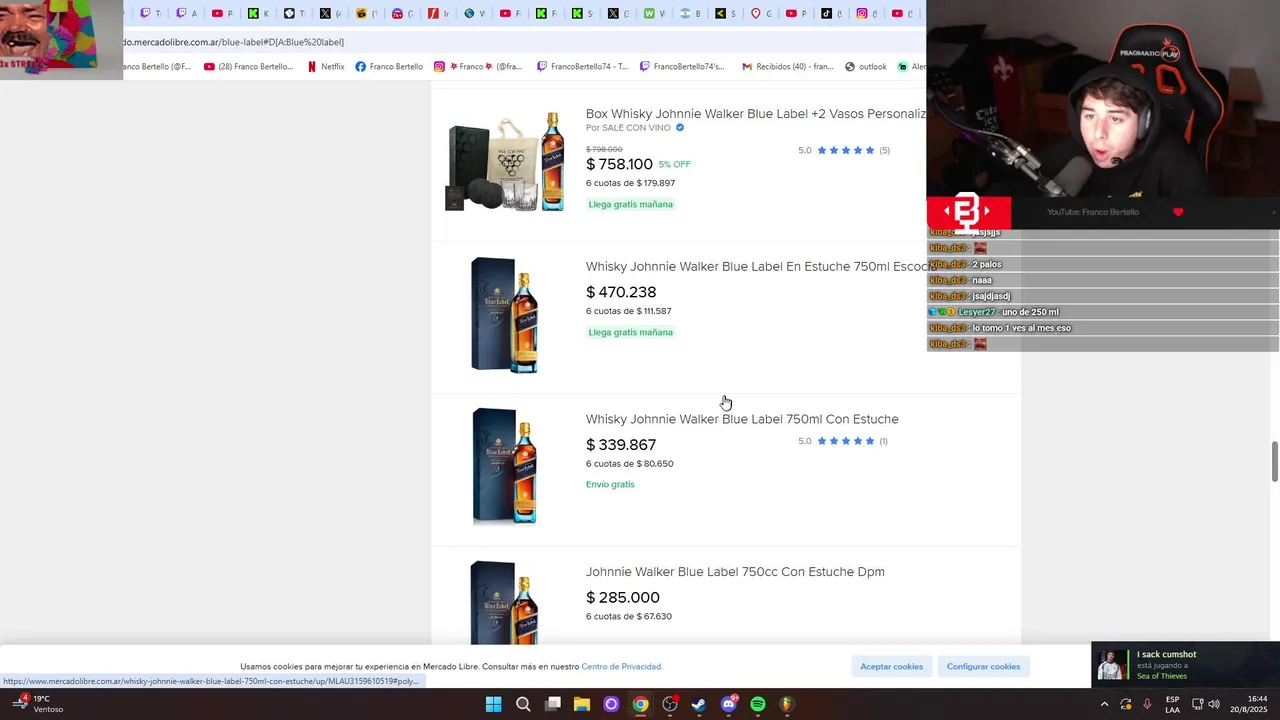Open the ESP LAA language switcher
This screenshot has width=1280, height=720.
pyautogui.click(x=1172, y=704)
